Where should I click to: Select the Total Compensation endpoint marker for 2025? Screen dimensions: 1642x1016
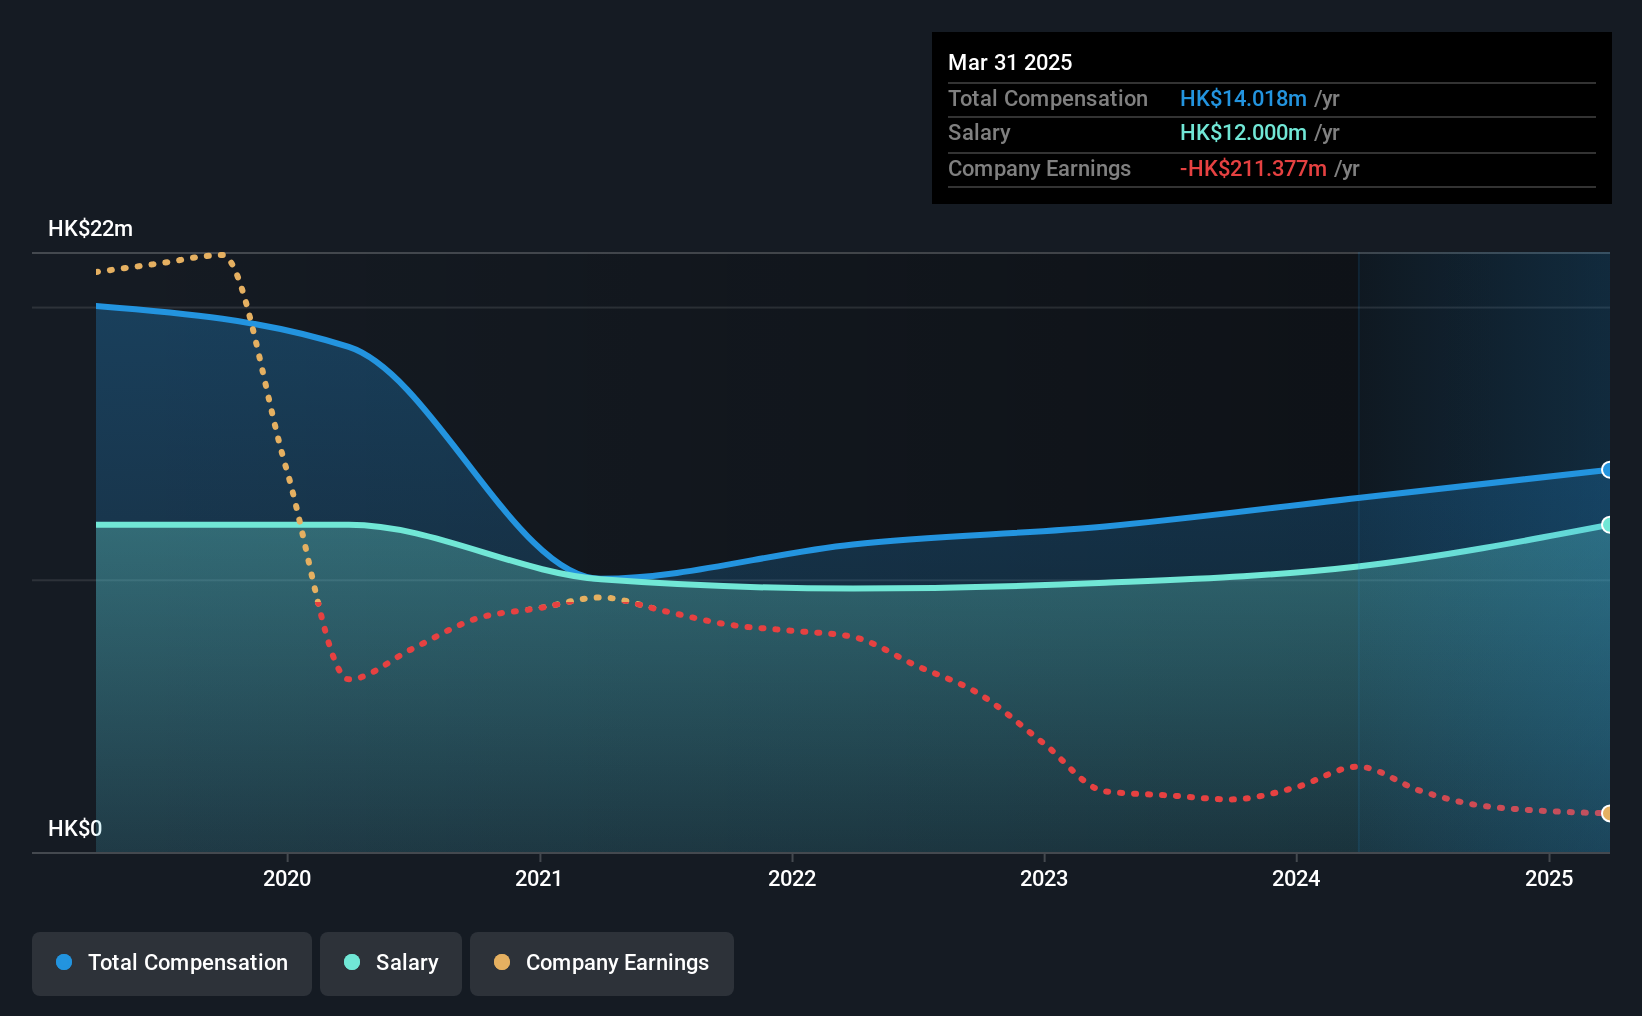click(x=1607, y=470)
